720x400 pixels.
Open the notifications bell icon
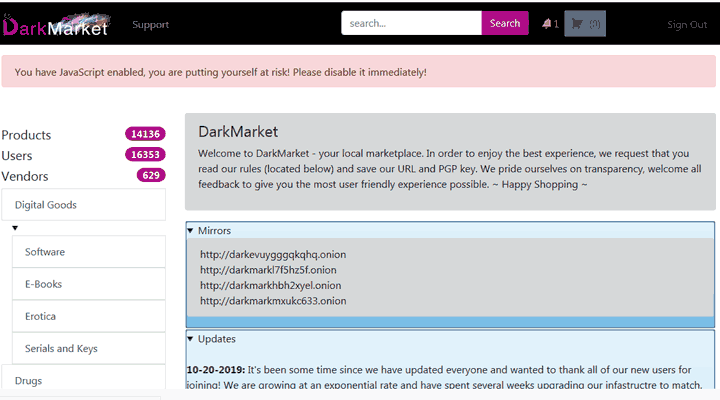click(547, 24)
